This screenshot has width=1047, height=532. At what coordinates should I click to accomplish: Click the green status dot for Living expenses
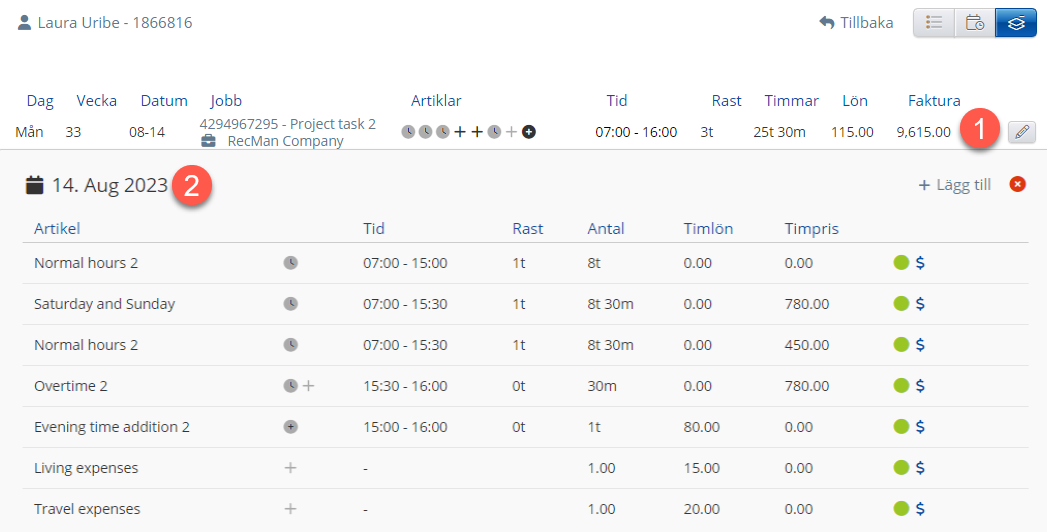coord(901,468)
